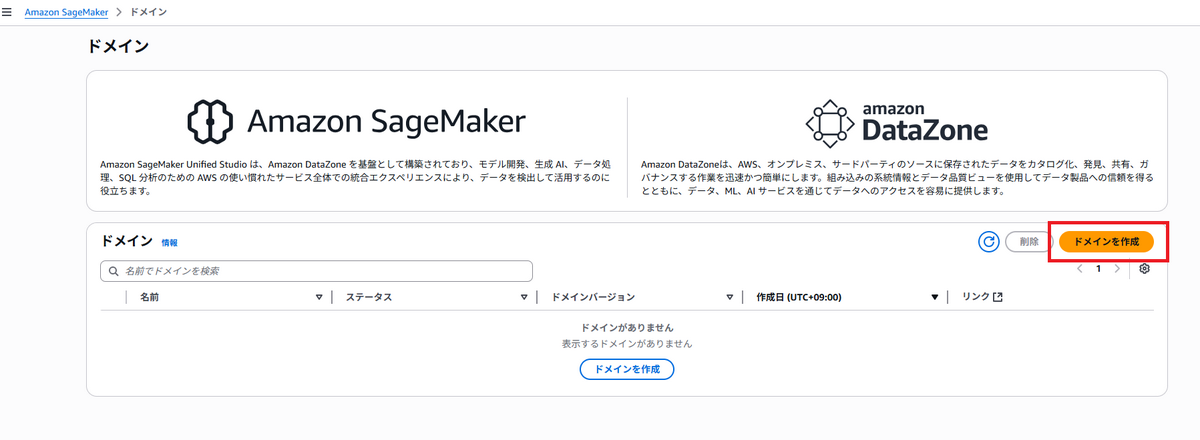Click the ドメインがありません message
This screenshot has width=1200, height=440.
(x=627, y=327)
